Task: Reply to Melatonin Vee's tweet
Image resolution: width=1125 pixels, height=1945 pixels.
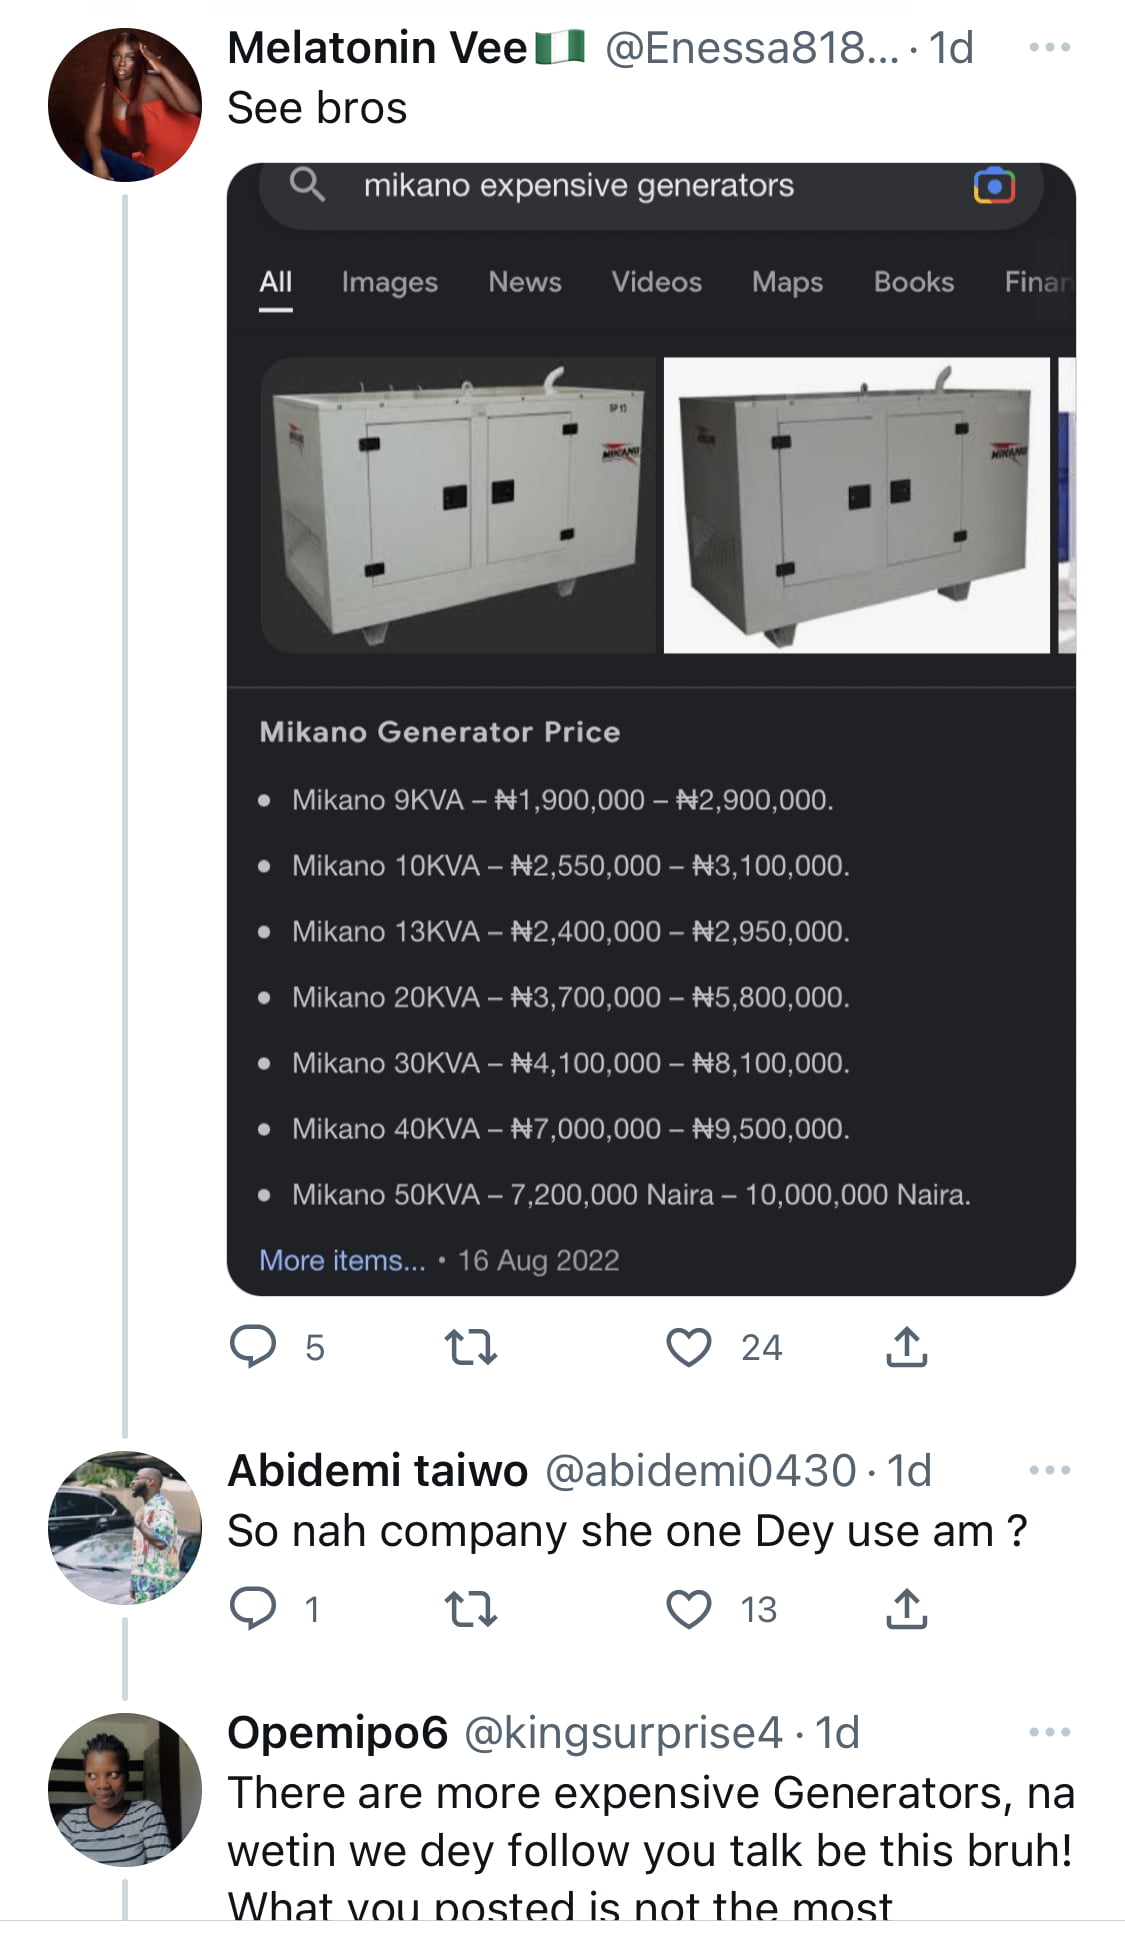Action: click(253, 1346)
